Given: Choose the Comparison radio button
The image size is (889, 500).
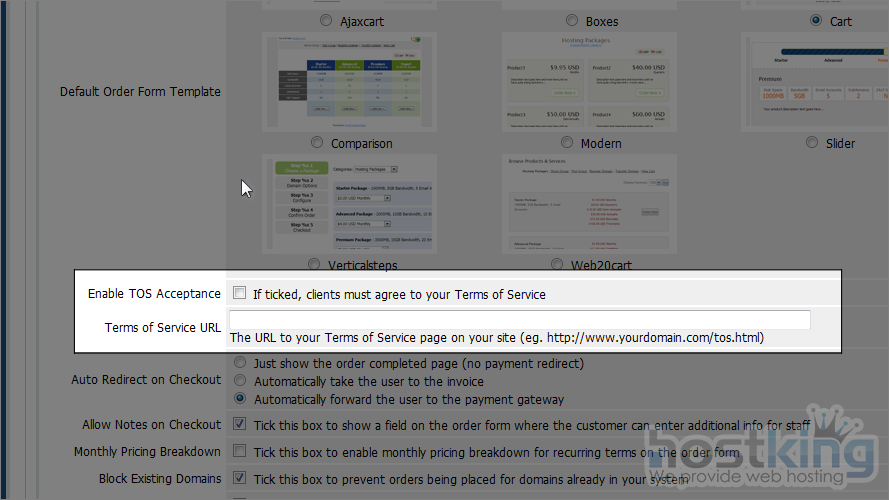Looking at the screenshot, I should click(318, 143).
